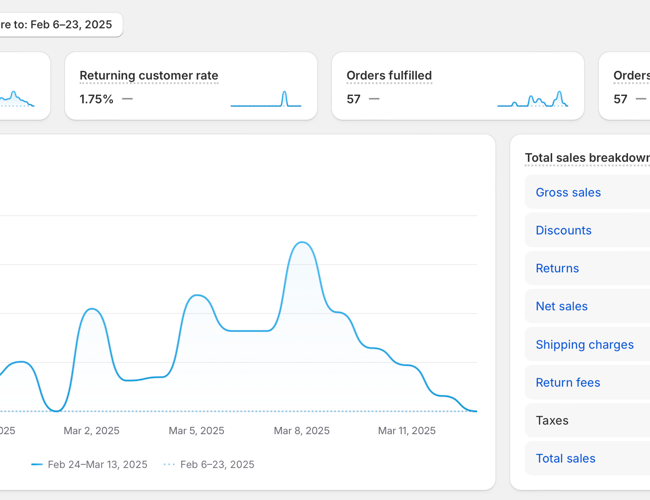Screen dimensions: 650x500
Task: Toggle the Feb 24–Mar 13, 2025 legend series
Action: pos(97,464)
